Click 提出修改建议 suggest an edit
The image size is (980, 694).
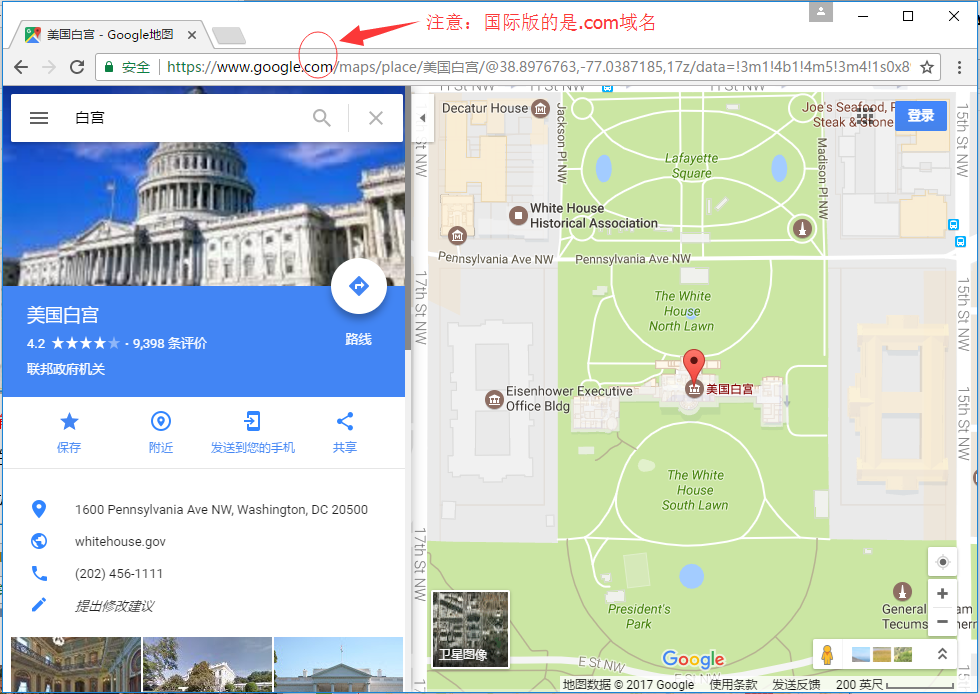[x=114, y=605]
